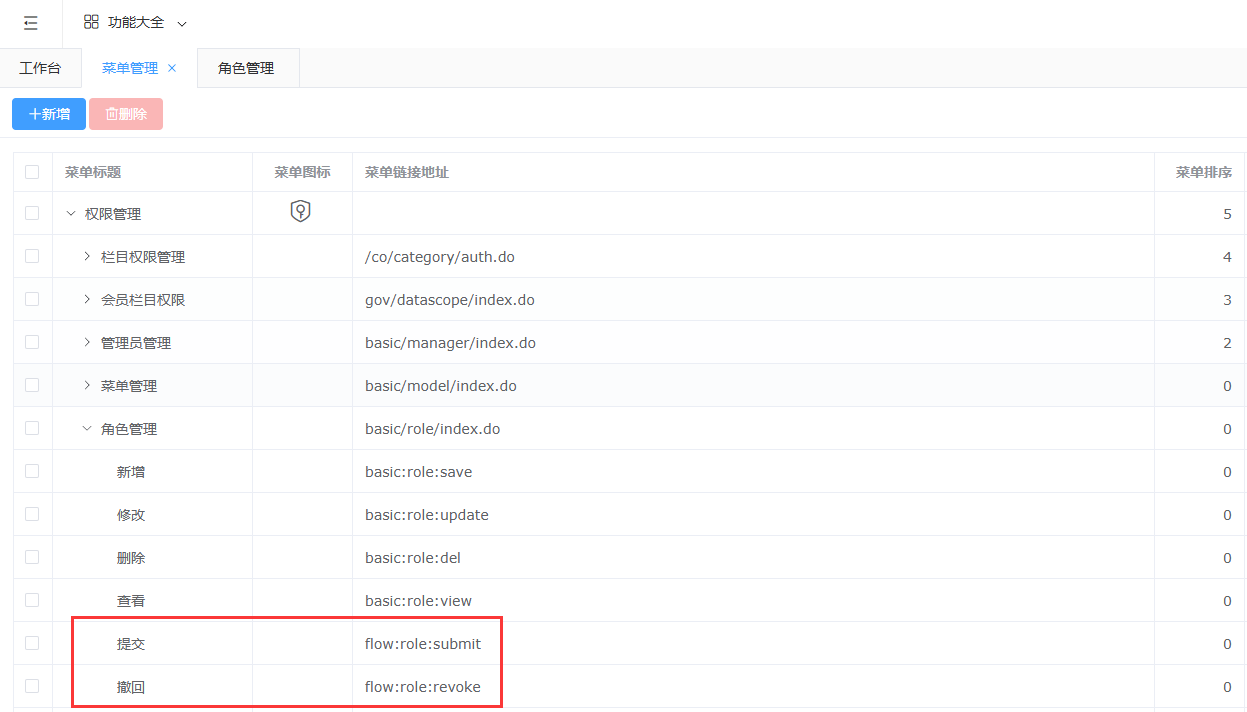Toggle the select-all checkbox in table header
The width and height of the screenshot is (1247, 712).
(32, 172)
